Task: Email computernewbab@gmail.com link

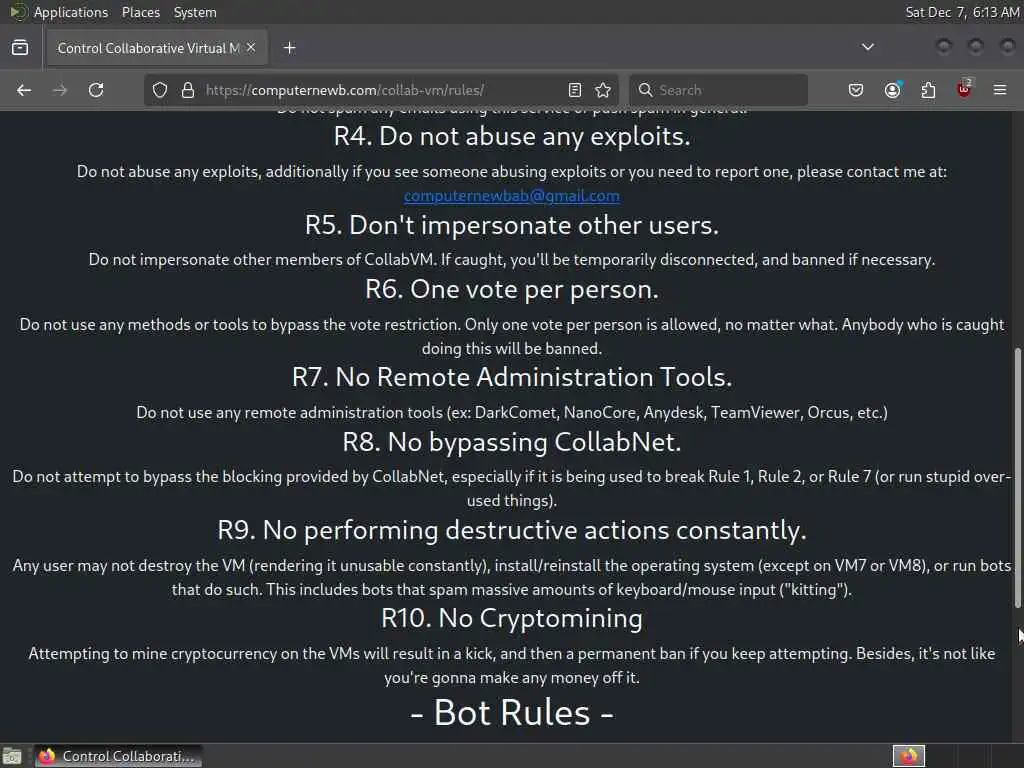Action: (x=512, y=196)
